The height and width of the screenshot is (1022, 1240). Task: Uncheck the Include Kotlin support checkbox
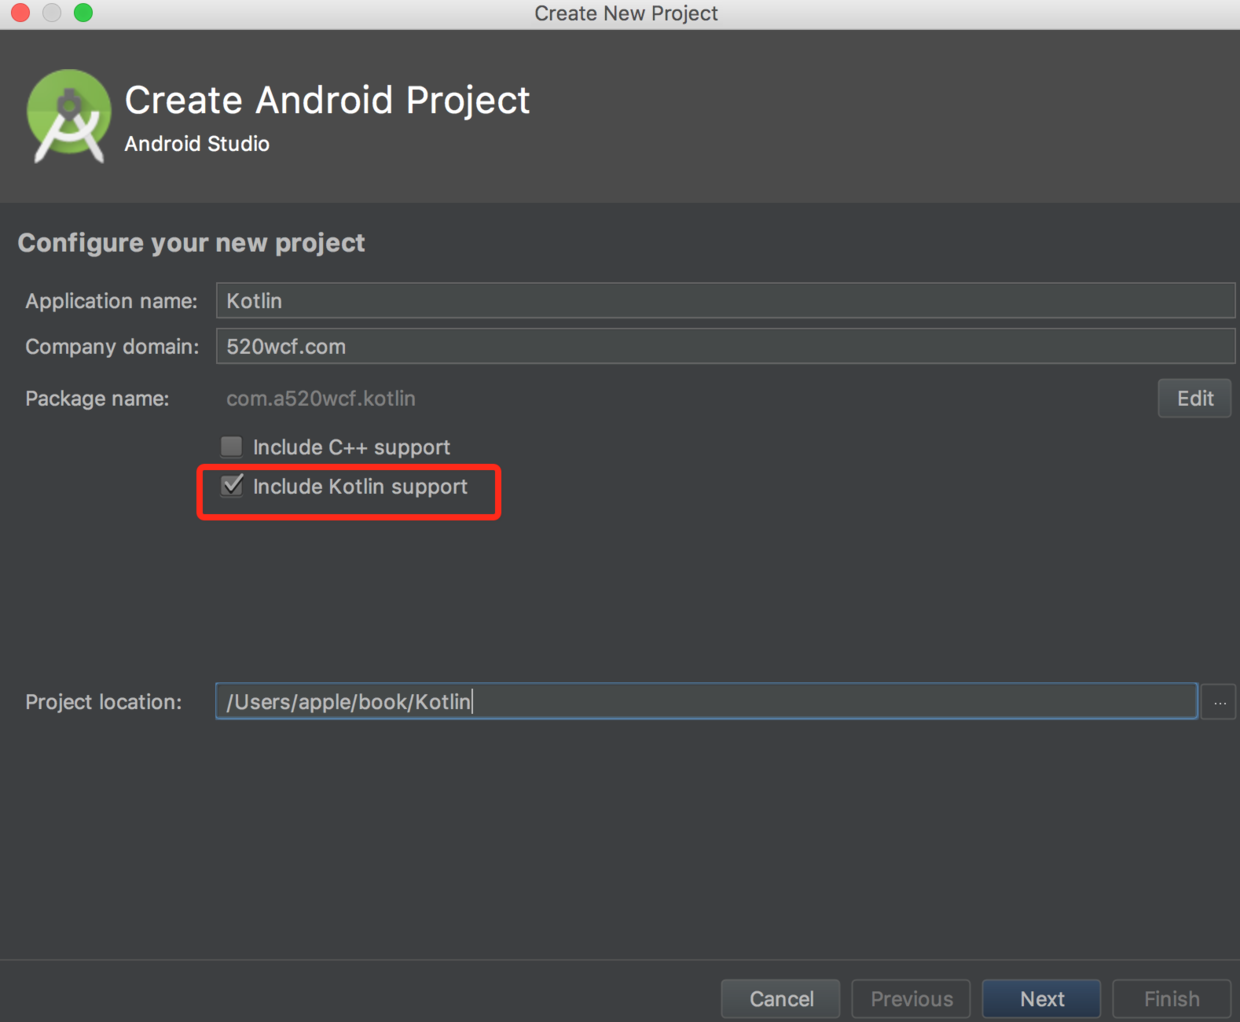[x=231, y=486]
